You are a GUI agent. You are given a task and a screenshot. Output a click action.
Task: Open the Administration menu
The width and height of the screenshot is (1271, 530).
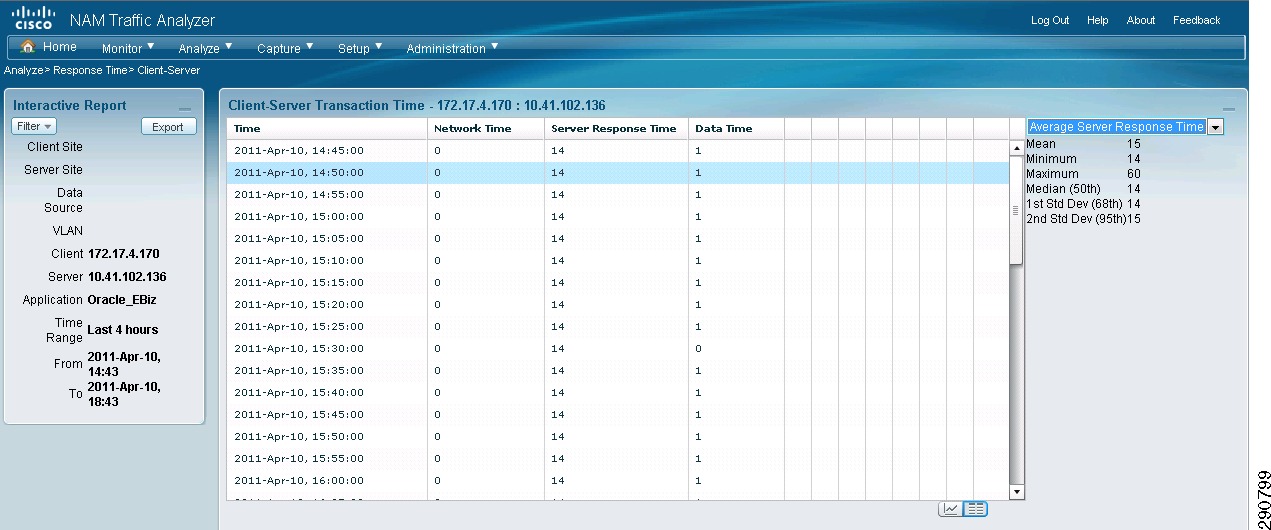click(x=452, y=48)
